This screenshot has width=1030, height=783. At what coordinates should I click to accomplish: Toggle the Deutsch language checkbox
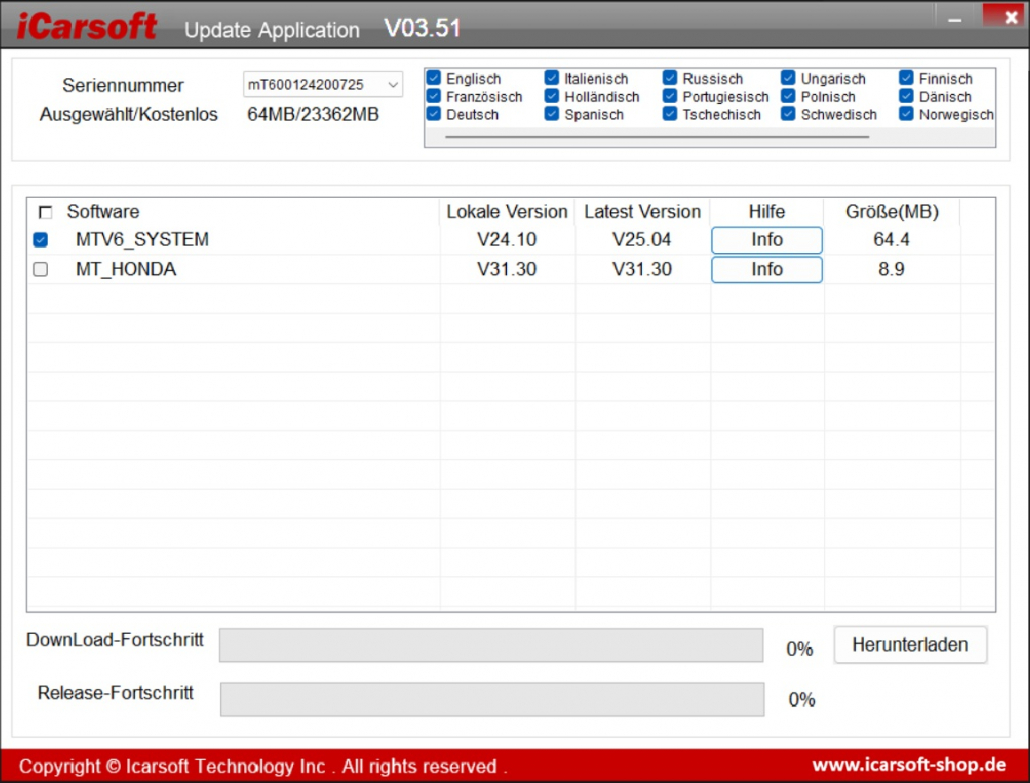[x=434, y=114]
